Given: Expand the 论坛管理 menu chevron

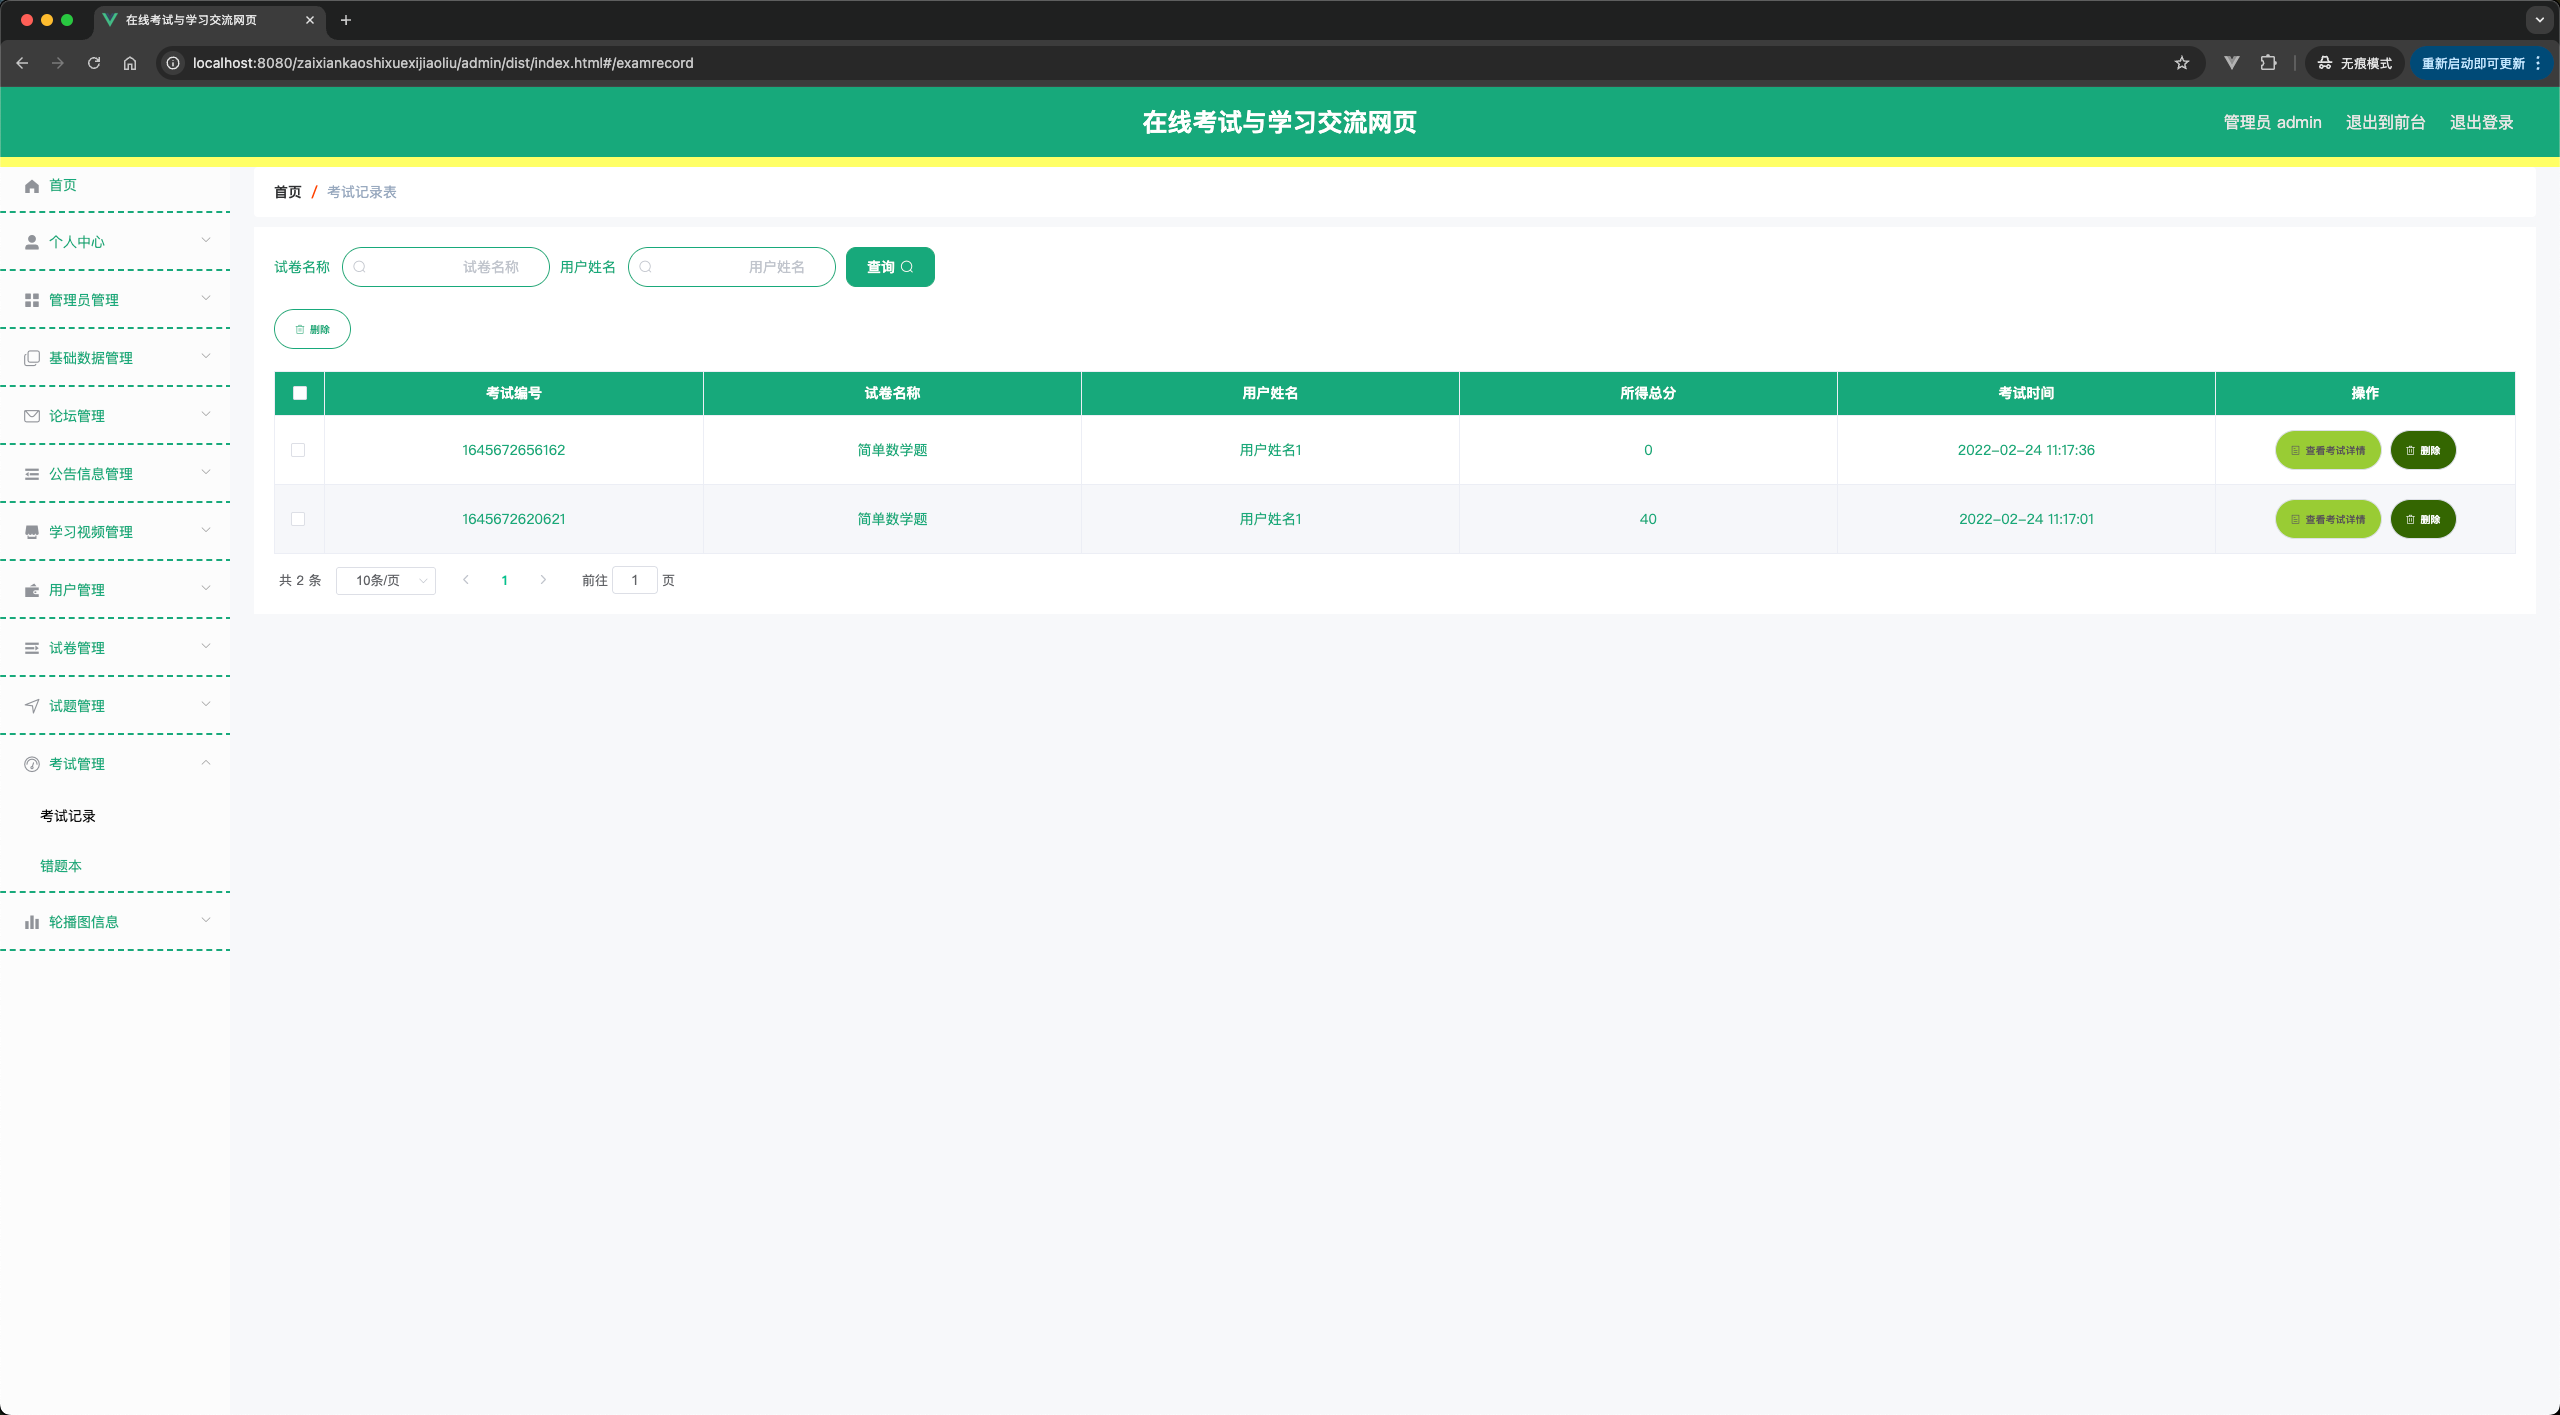Looking at the screenshot, I should click(206, 414).
